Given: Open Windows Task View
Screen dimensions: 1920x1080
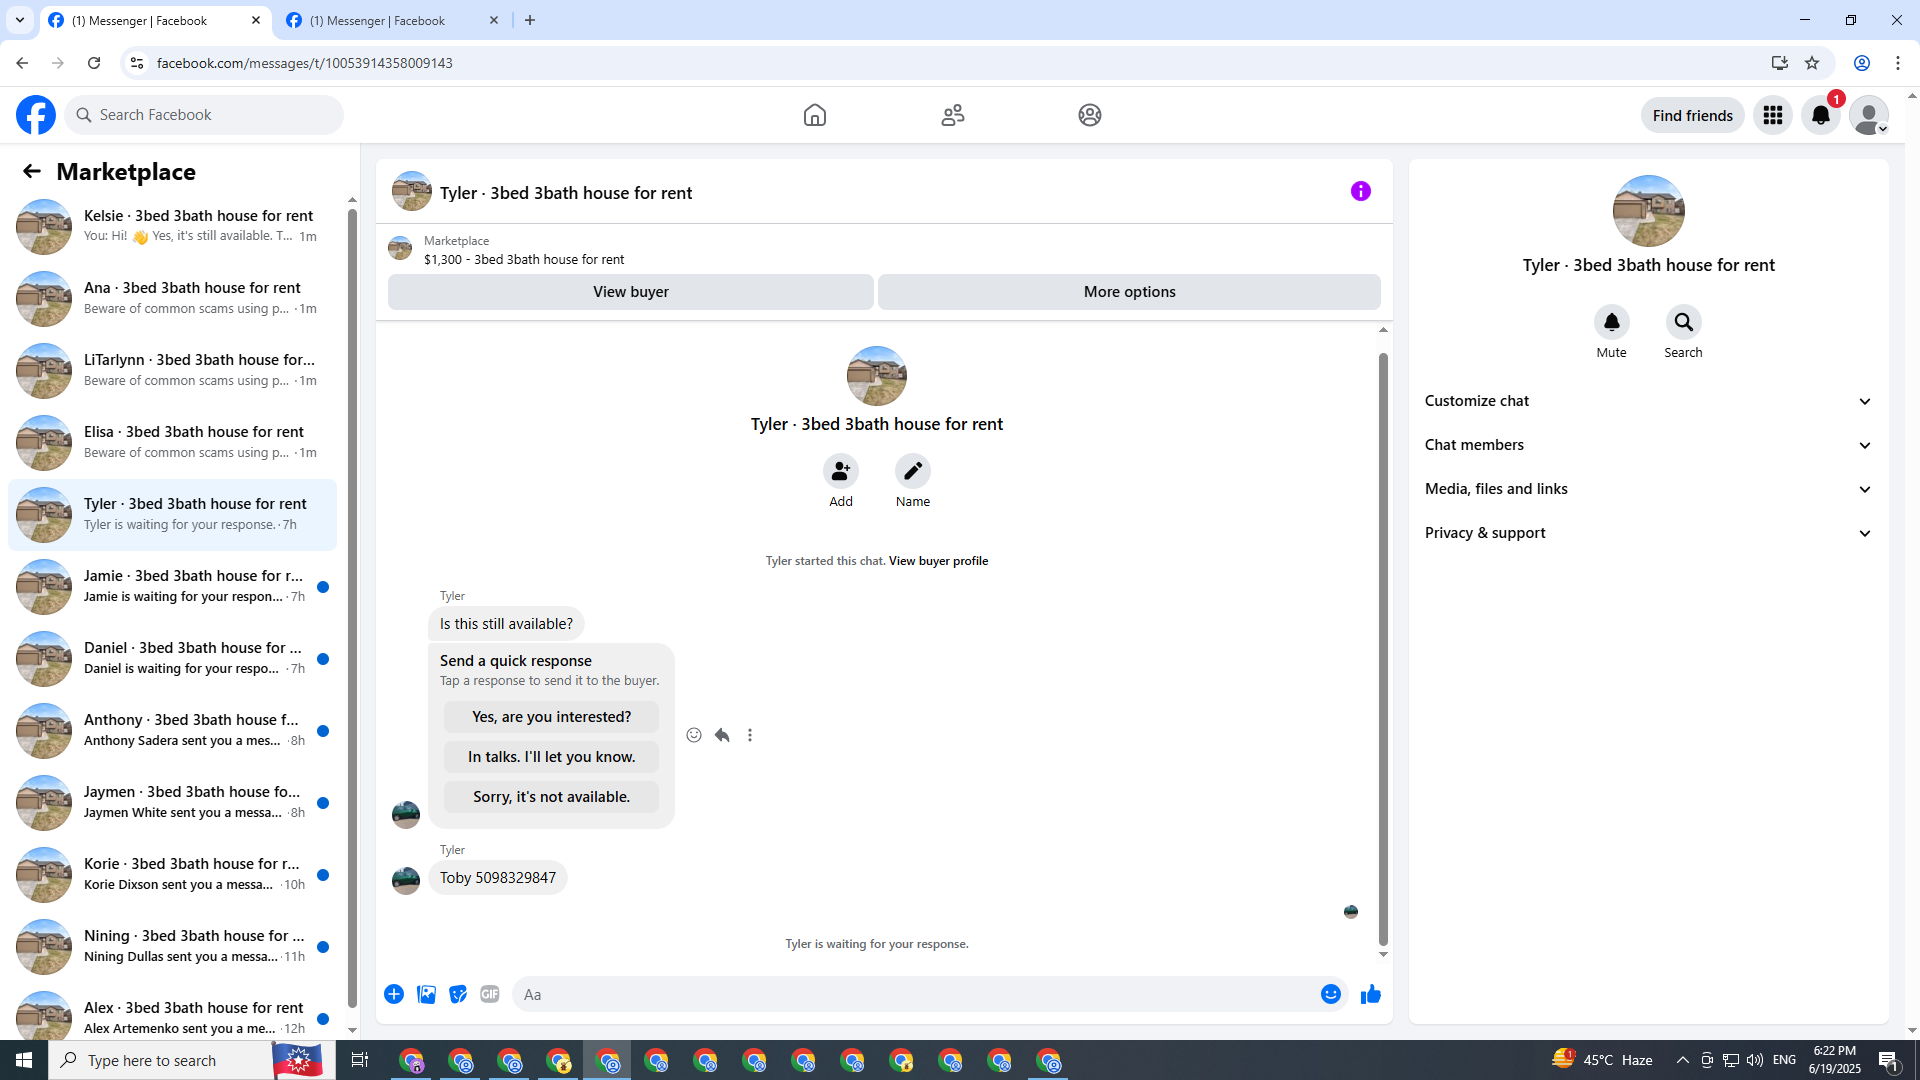Looking at the screenshot, I should [360, 1060].
